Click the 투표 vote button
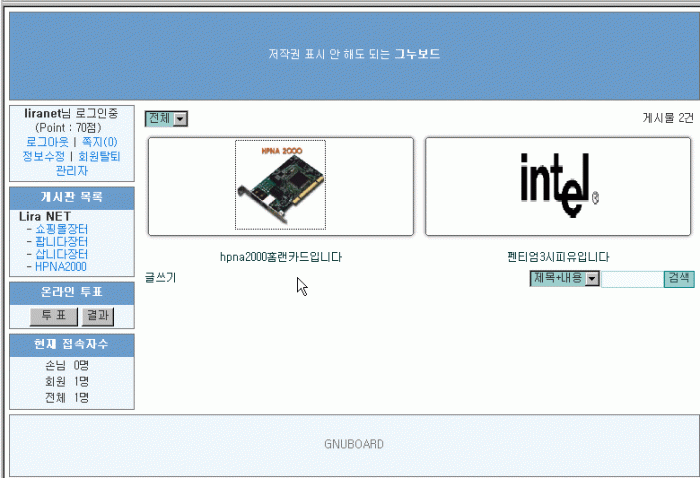Screen dimensions: 700x478 click(54, 316)
